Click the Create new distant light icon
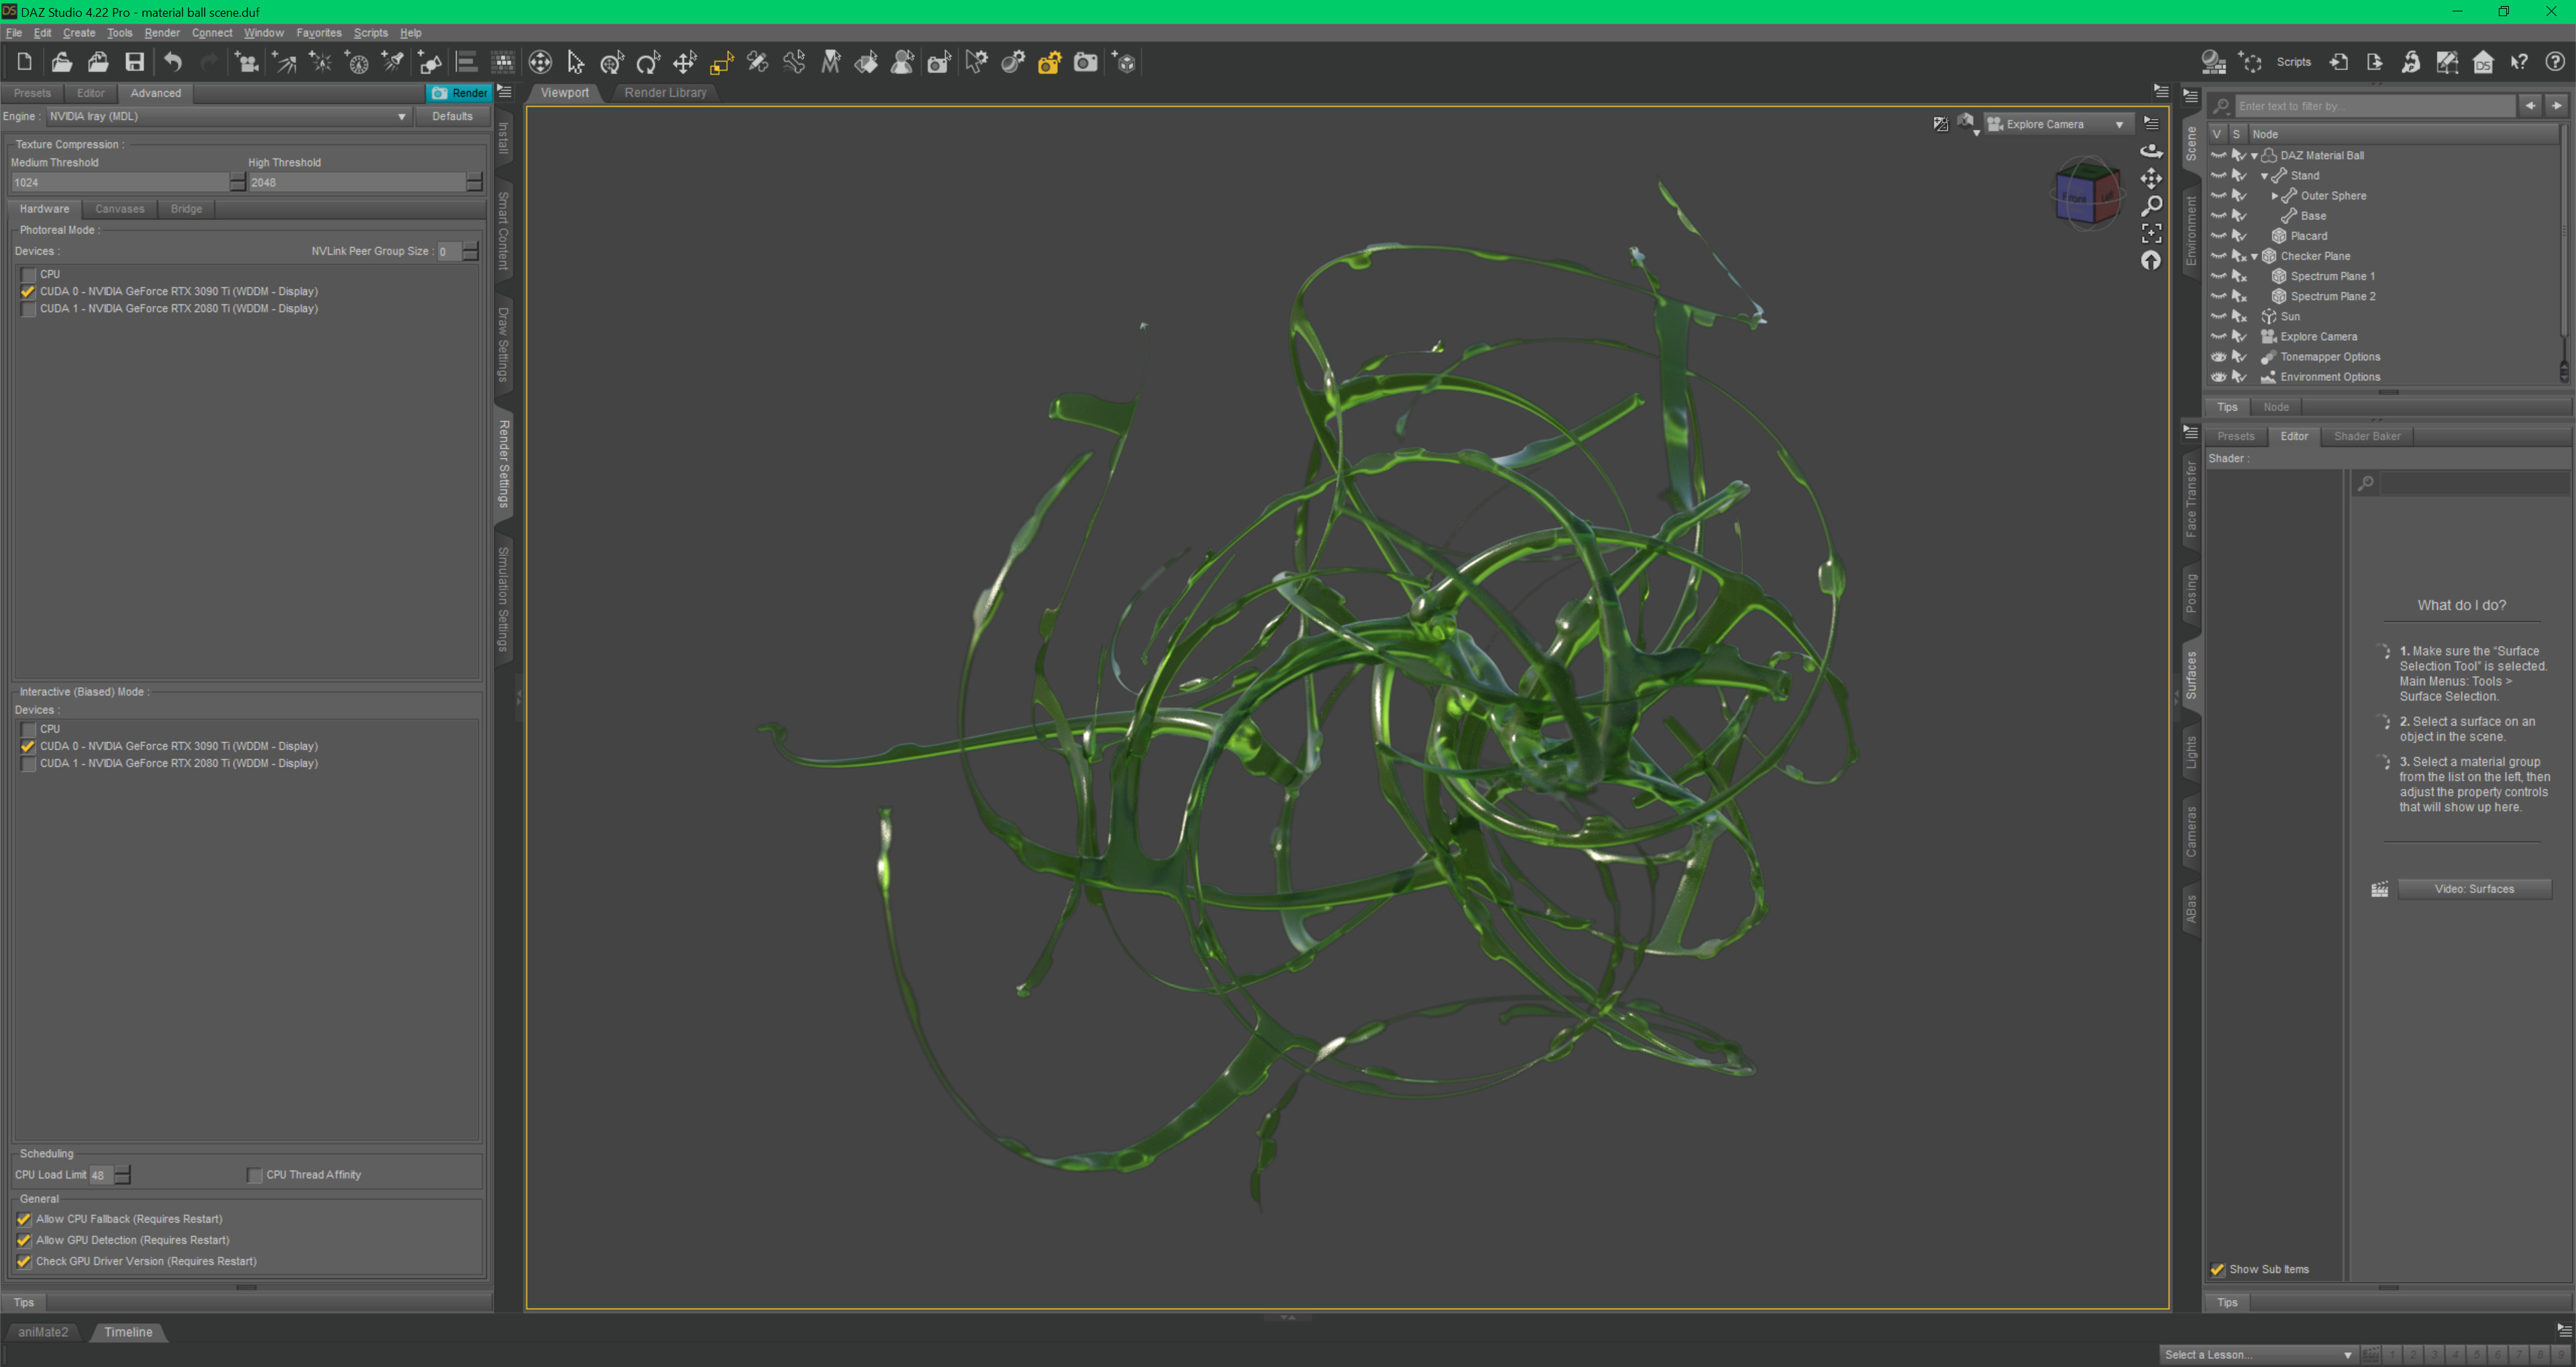Image resolution: width=2576 pixels, height=1367 pixels. 284,62
